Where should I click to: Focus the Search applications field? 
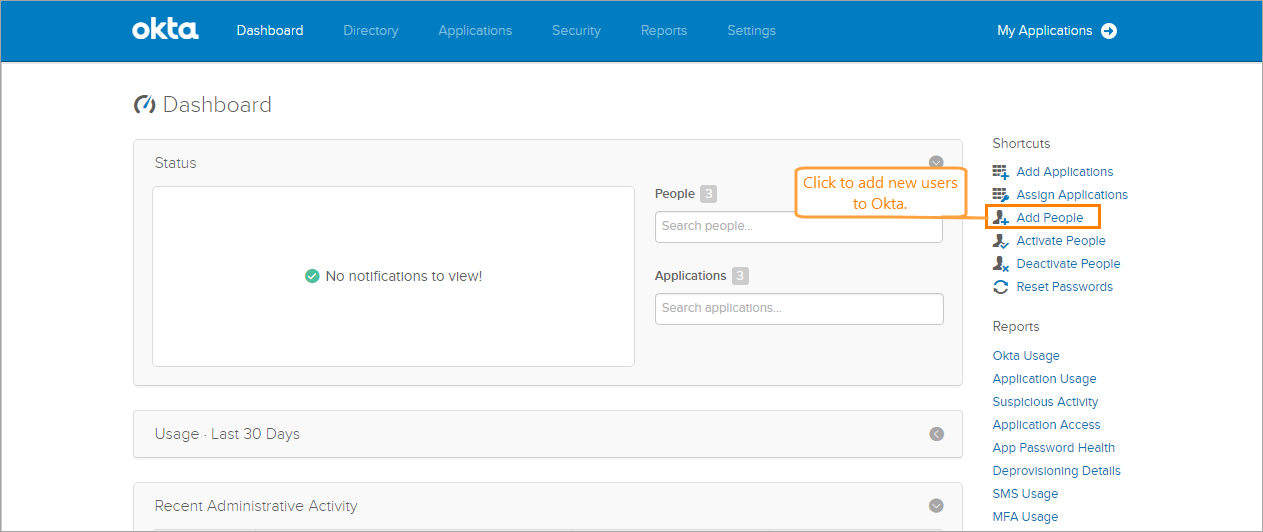pos(798,309)
